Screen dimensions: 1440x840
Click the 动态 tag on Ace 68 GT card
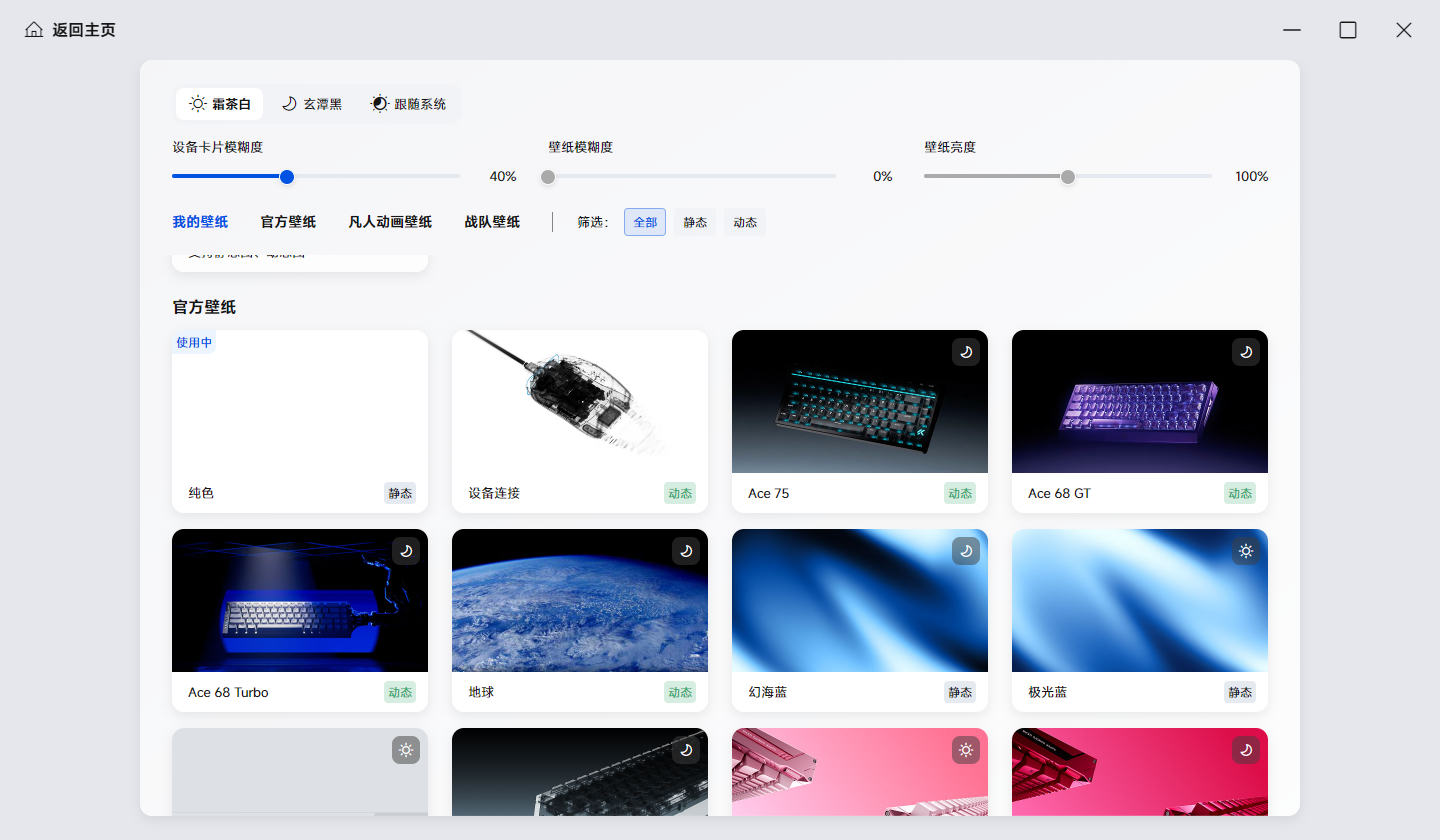pos(1240,493)
